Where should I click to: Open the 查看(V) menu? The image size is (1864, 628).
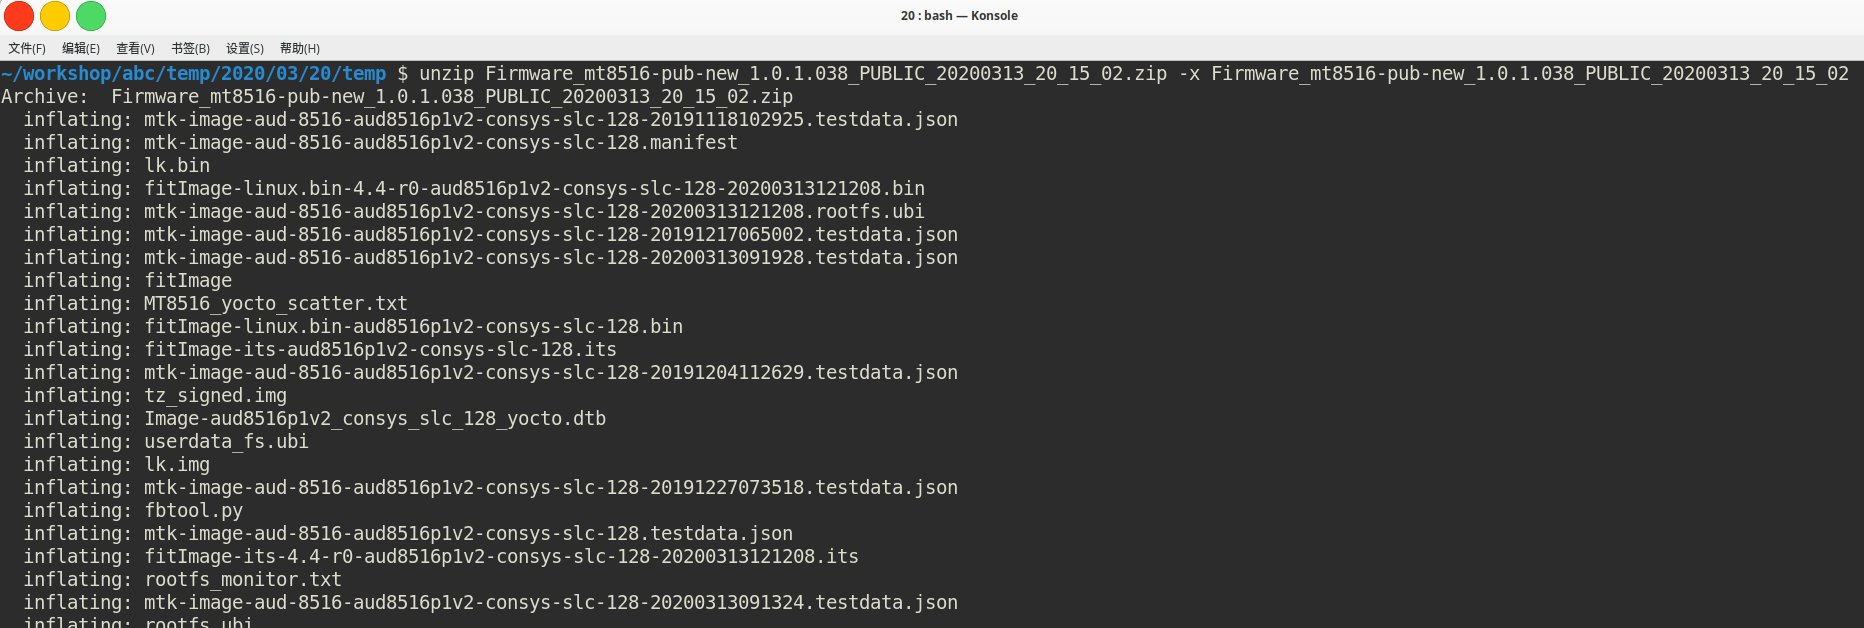click(x=135, y=48)
